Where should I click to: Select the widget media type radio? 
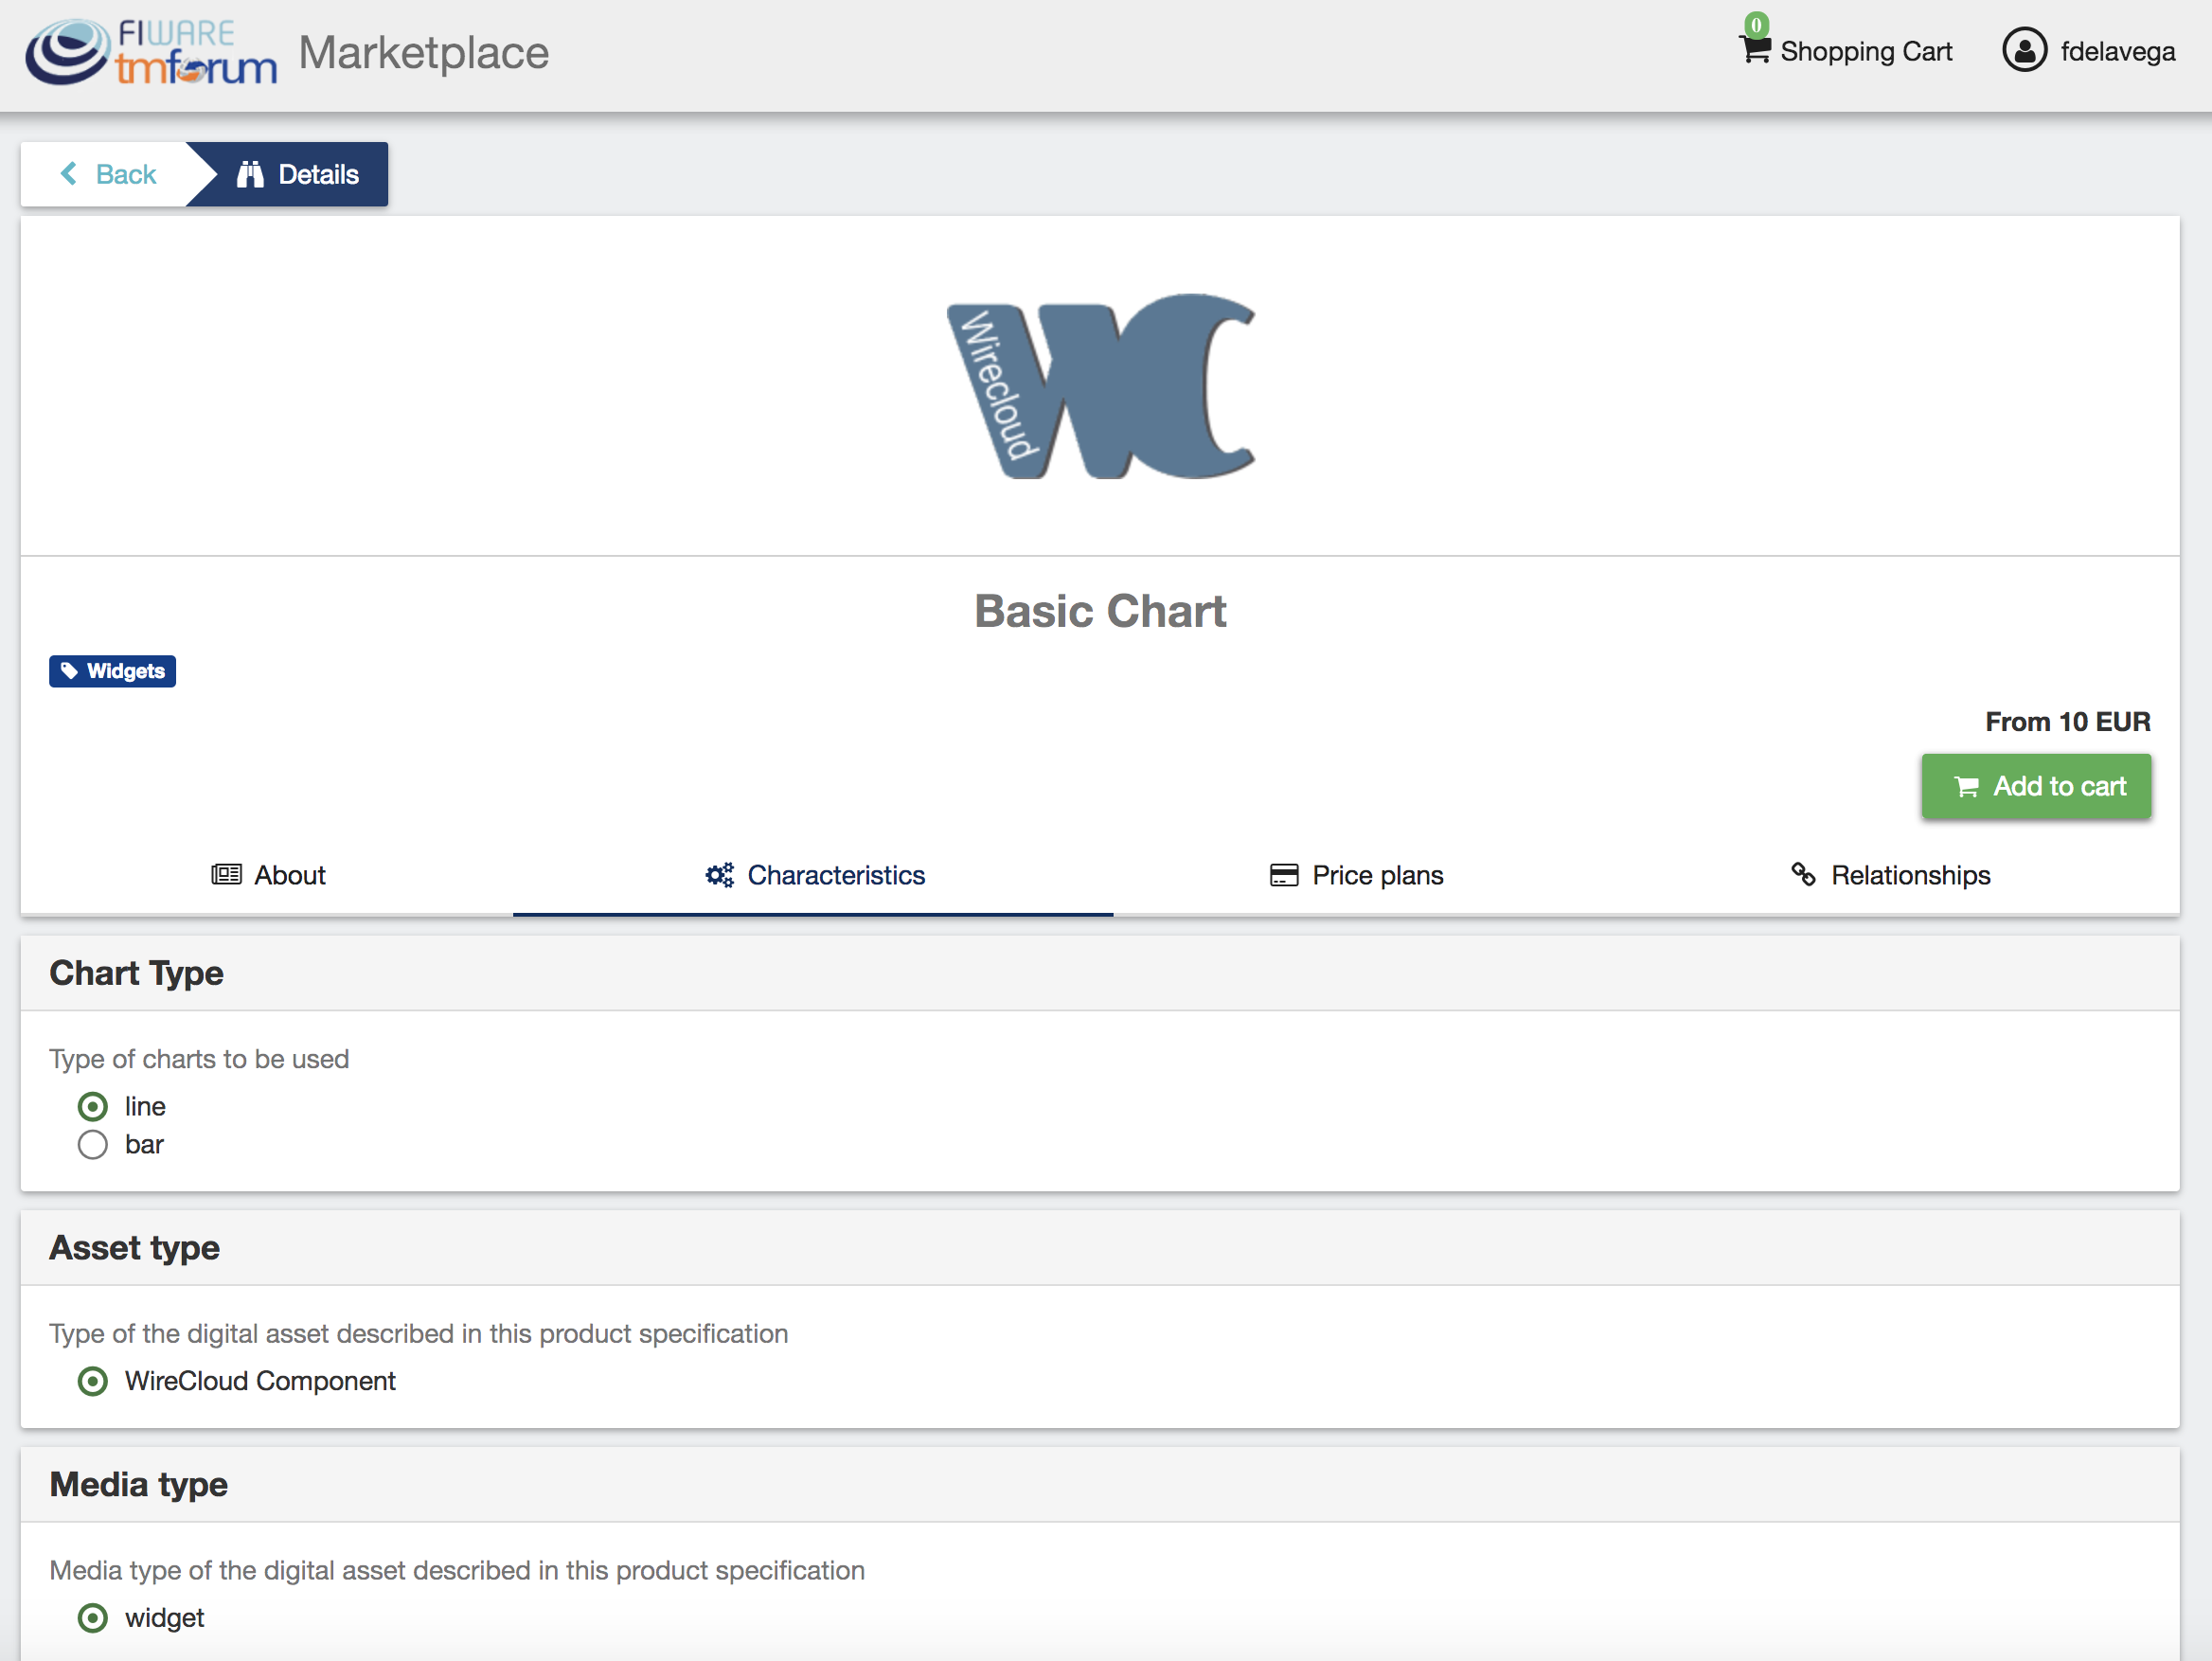(x=93, y=1618)
